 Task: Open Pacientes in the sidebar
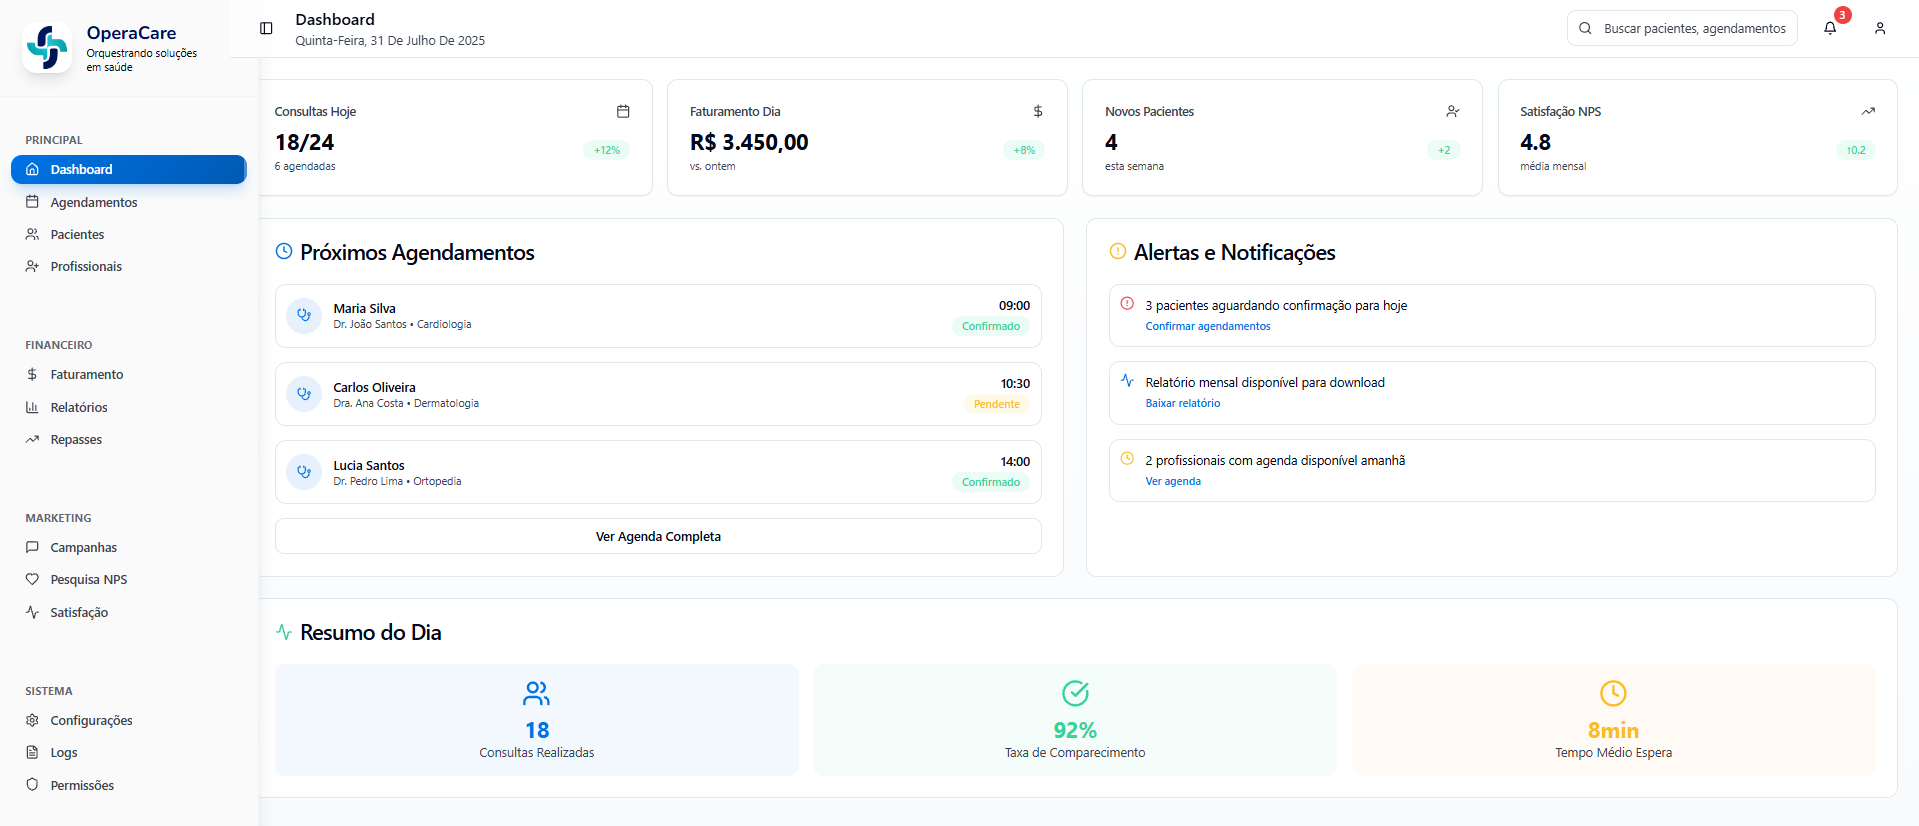coord(128,234)
